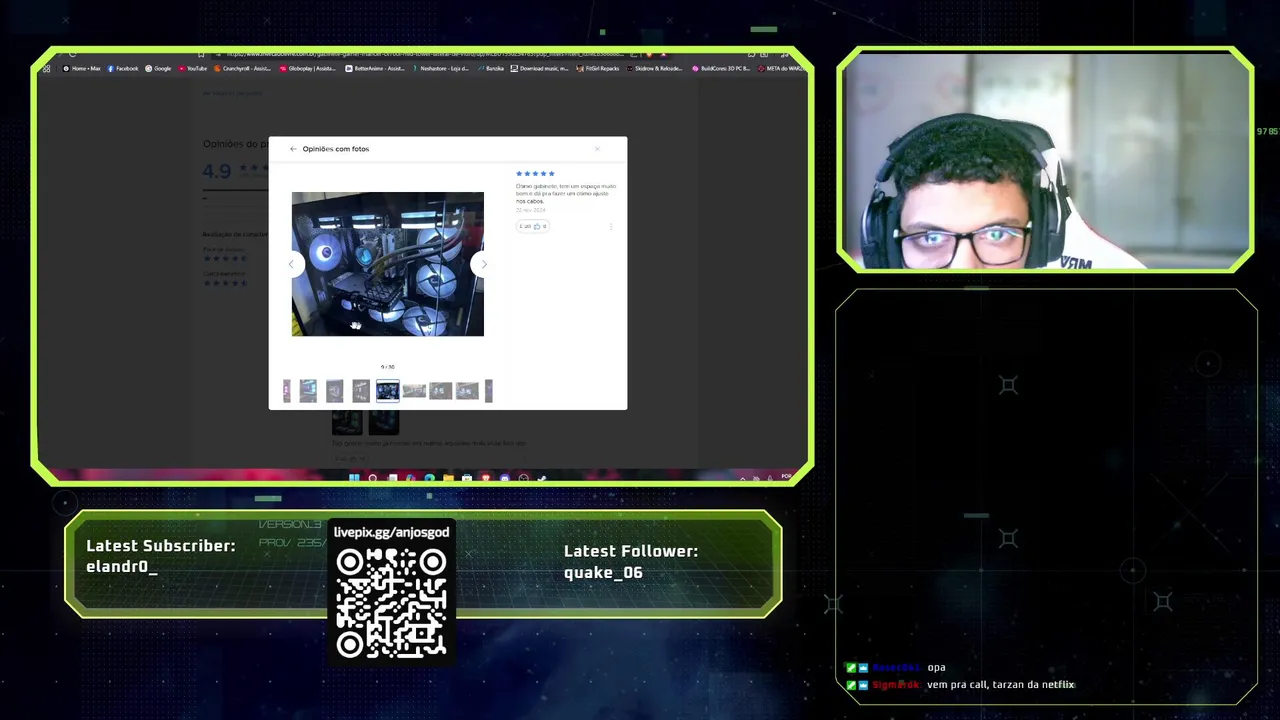
Task: Open the Banzika bookmark
Action: click(x=491, y=69)
